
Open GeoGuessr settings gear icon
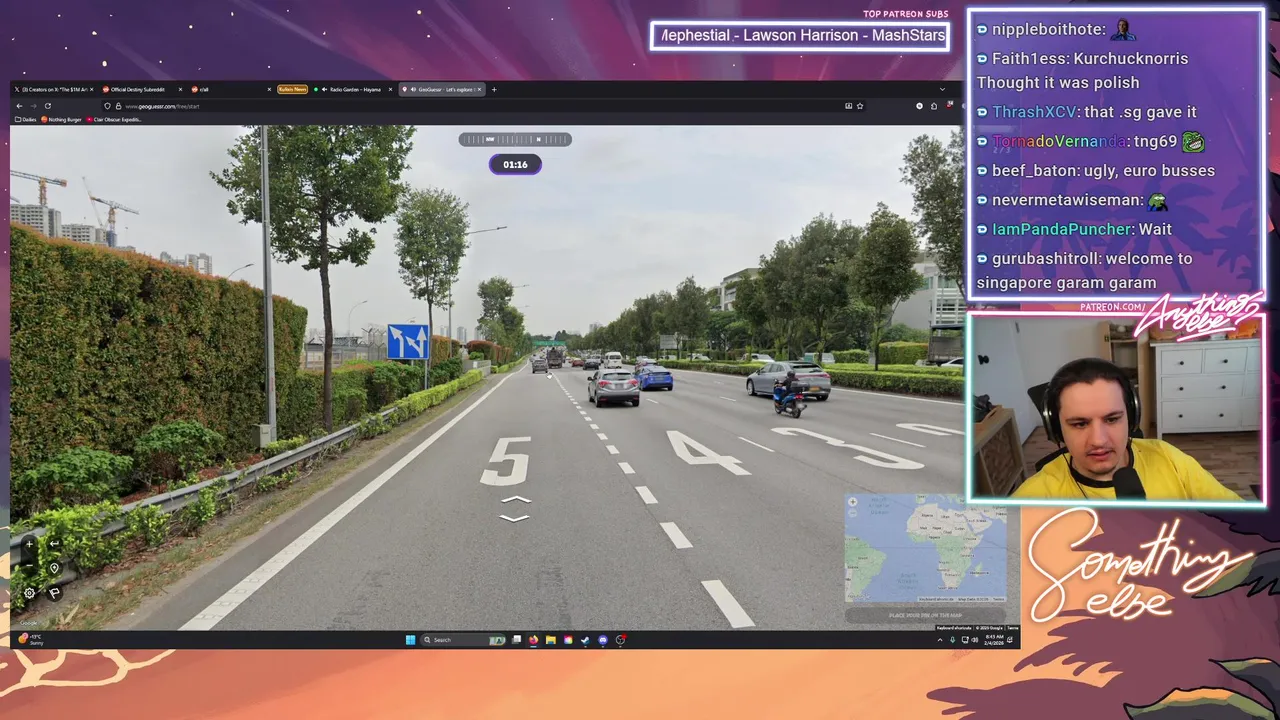coord(29,593)
